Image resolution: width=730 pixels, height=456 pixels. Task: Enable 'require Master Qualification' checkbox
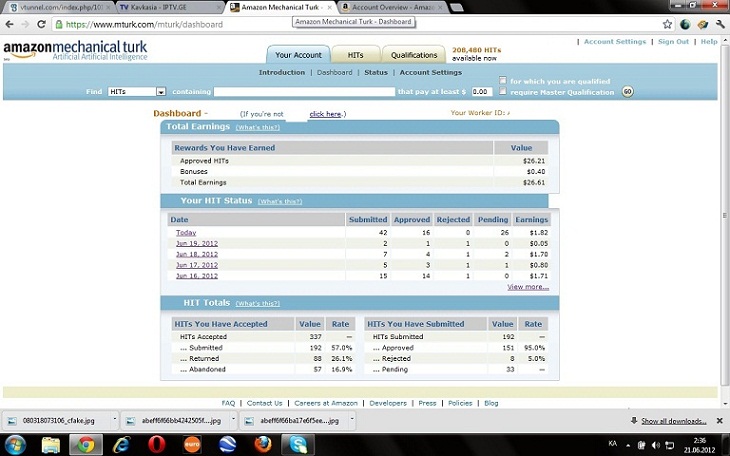click(x=503, y=91)
